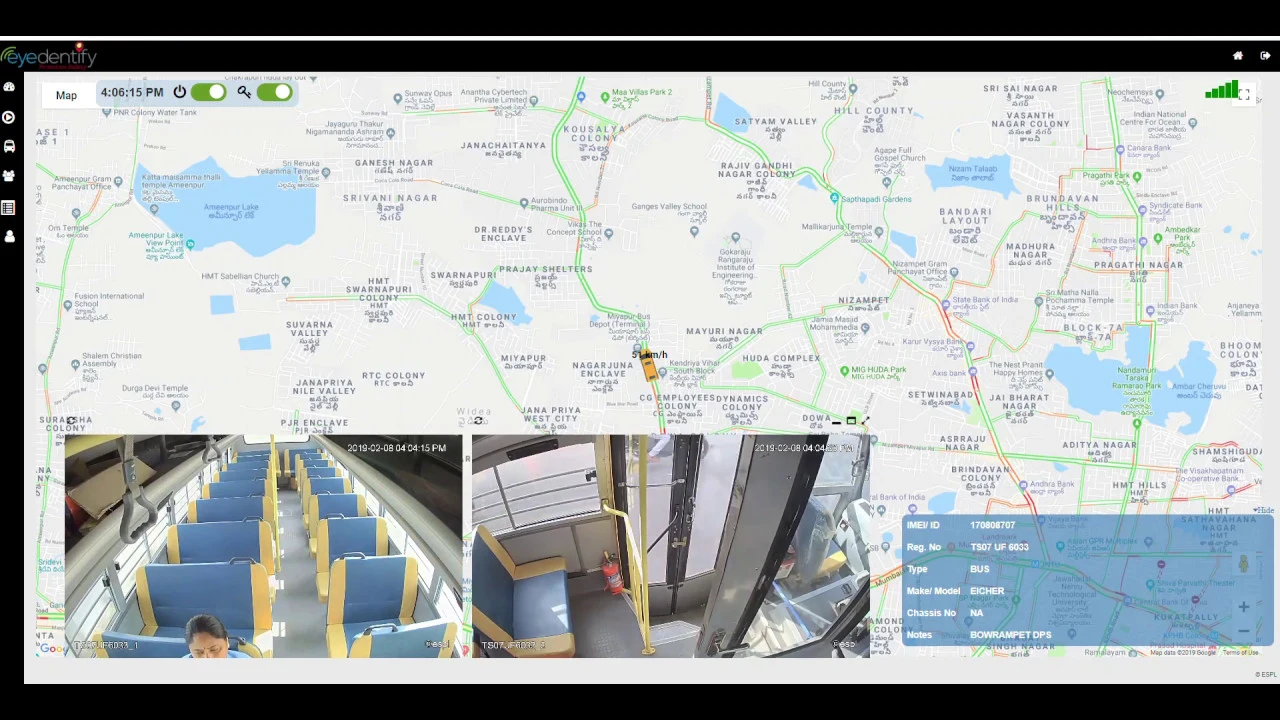Click the IMEI 170808707 value

992,525
